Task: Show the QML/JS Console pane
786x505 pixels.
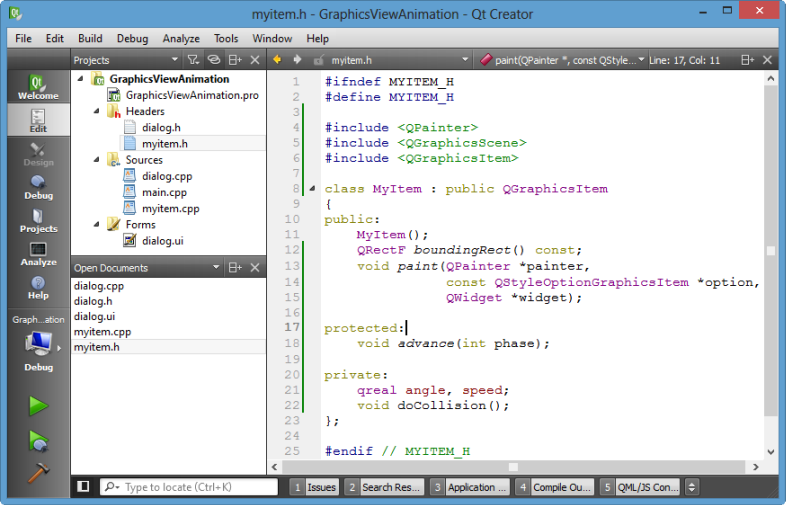Action: 640,487
